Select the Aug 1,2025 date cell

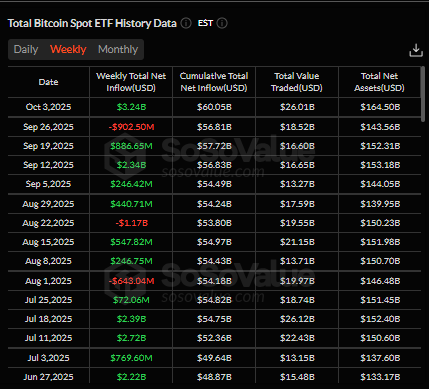click(49, 281)
